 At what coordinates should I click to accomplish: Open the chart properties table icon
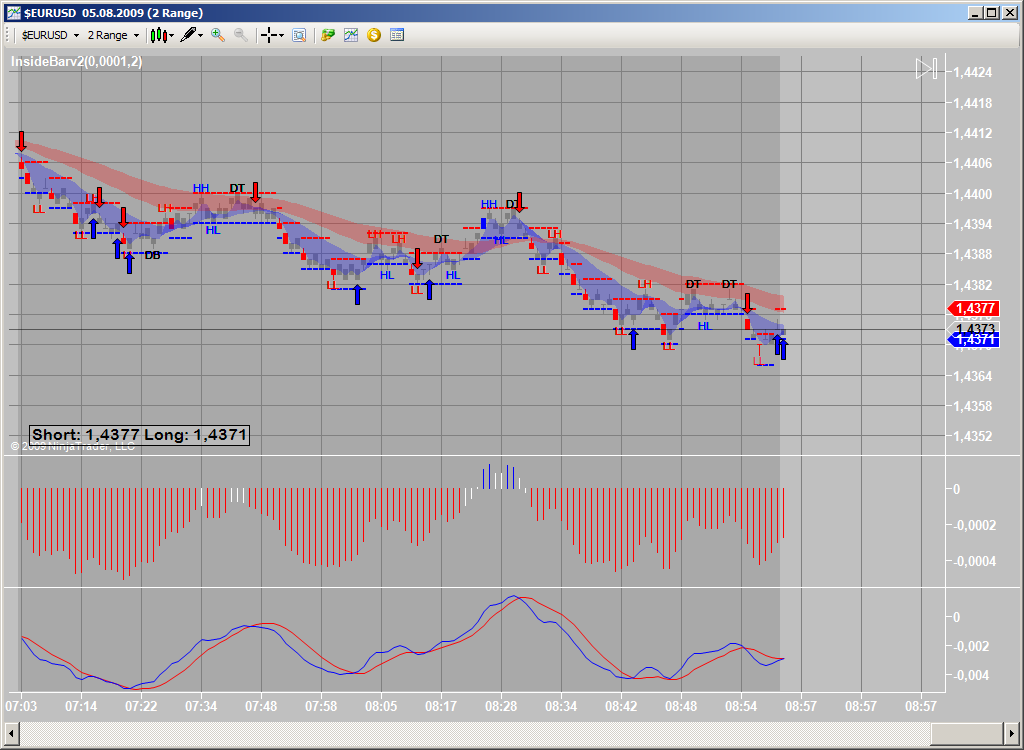[x=396, y=35]
